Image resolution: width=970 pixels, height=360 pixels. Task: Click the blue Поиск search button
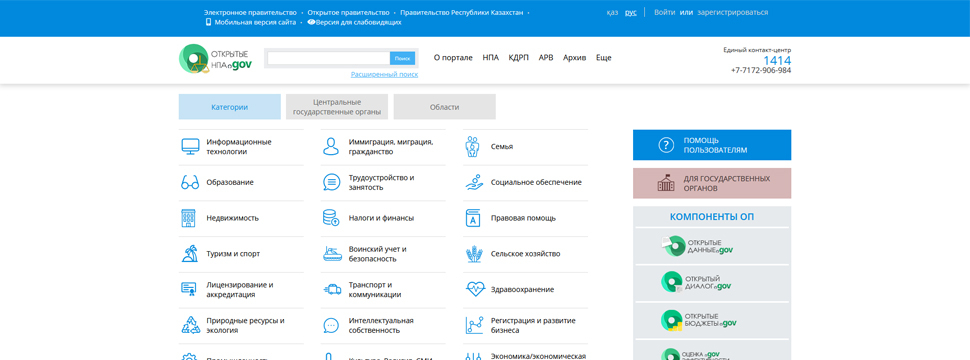click(402, 58)
